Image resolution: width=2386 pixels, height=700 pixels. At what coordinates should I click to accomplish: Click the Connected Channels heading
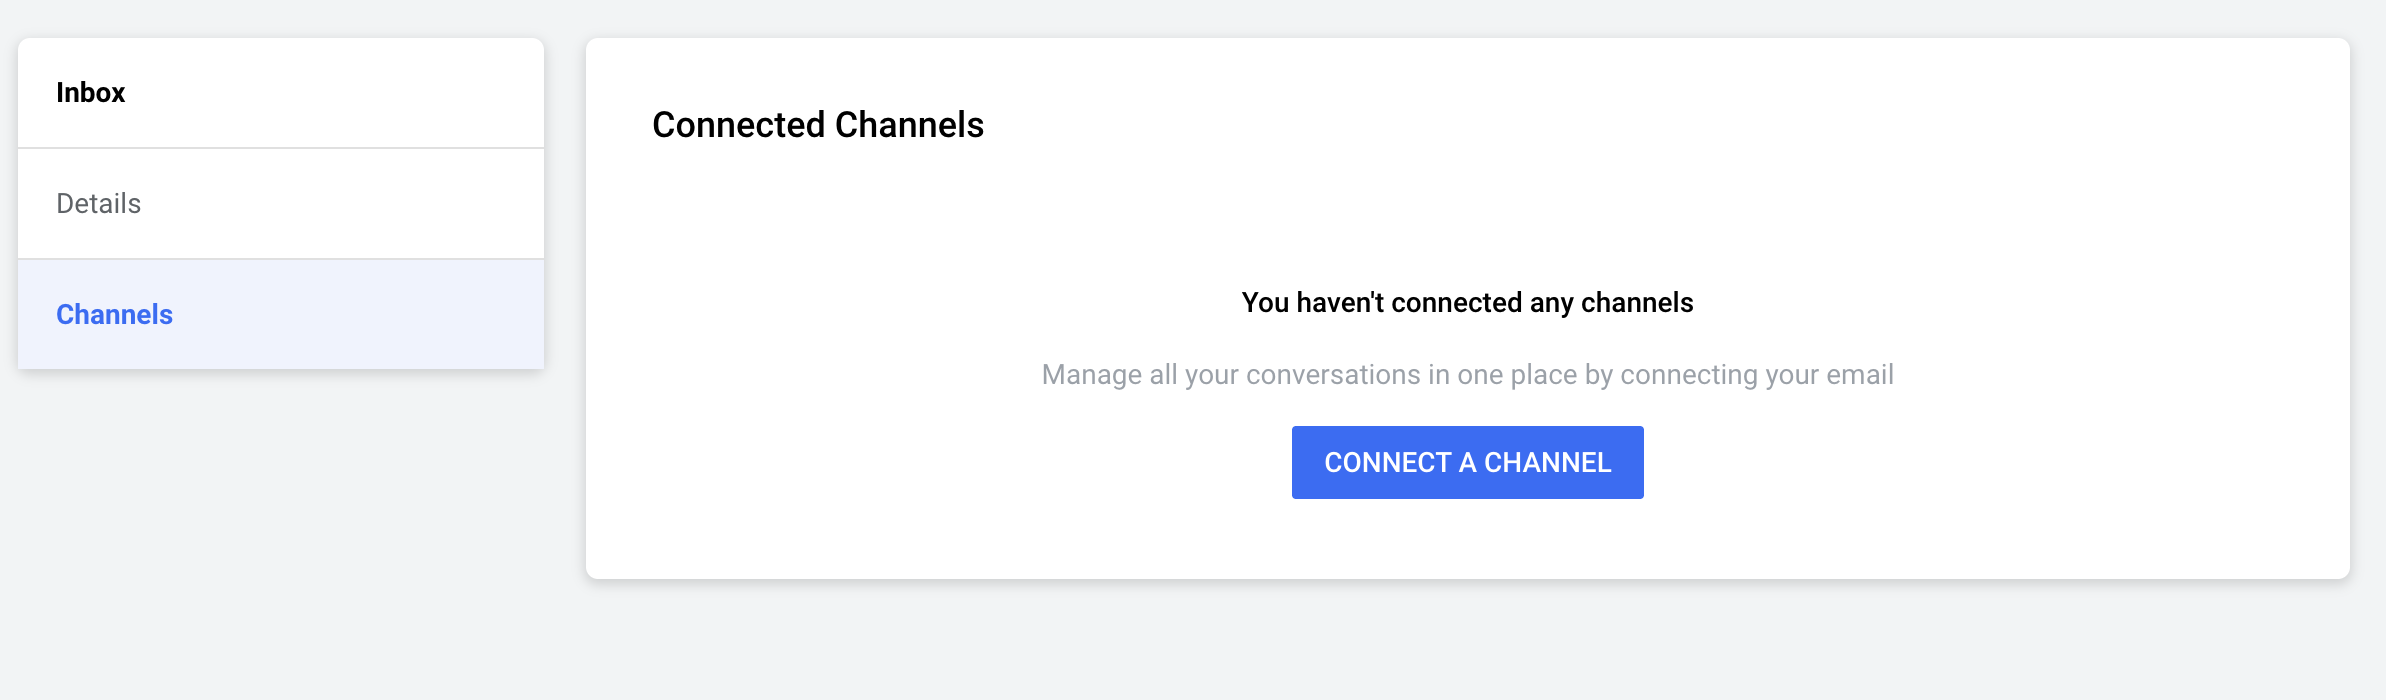[x=818, y=125]
